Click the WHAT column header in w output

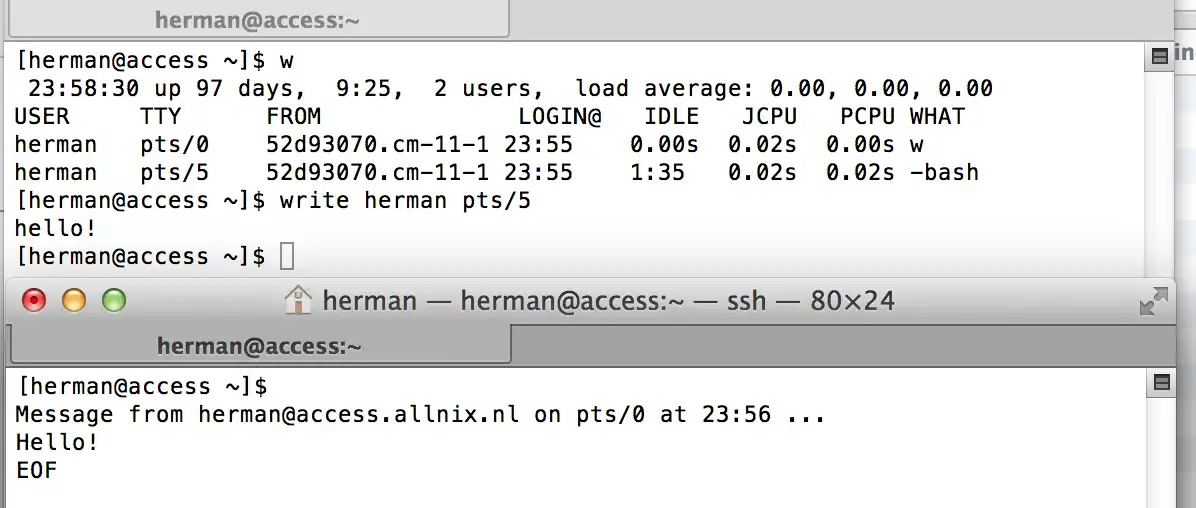(937, 117)
